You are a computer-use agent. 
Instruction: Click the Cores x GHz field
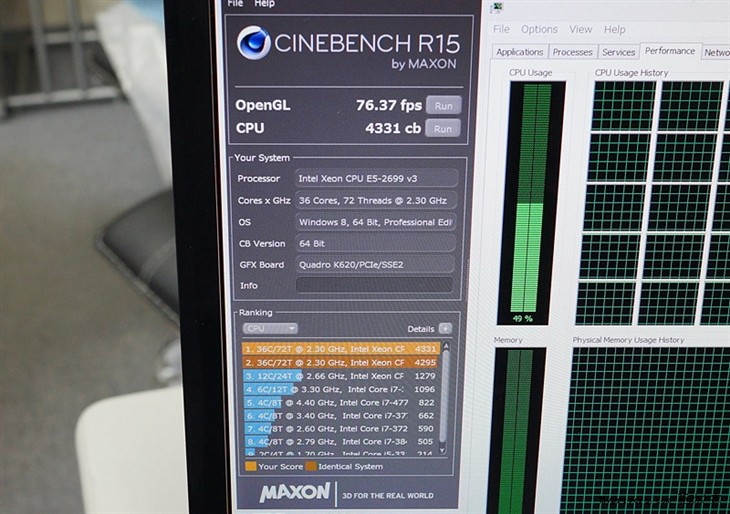pos(376,200)
